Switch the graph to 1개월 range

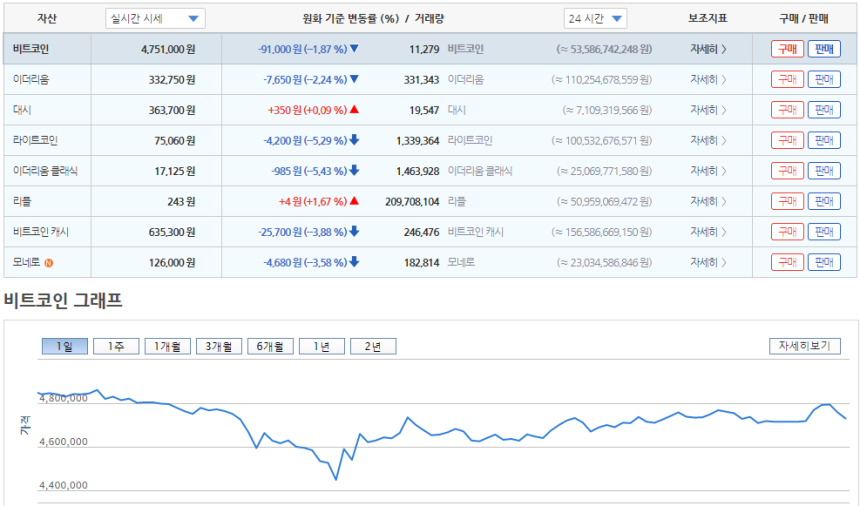pyautogui.click(x=167, y=346)
